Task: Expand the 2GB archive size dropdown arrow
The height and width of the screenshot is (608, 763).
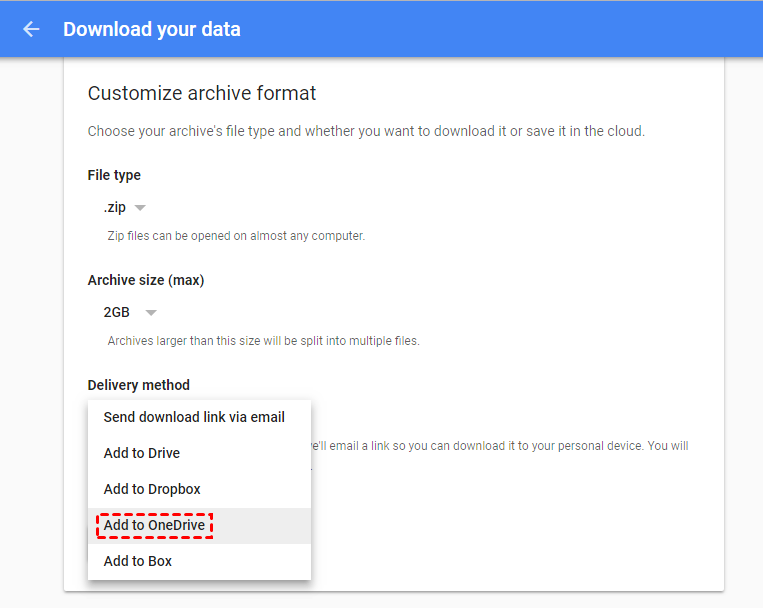Action: click(x=151, y=312)
